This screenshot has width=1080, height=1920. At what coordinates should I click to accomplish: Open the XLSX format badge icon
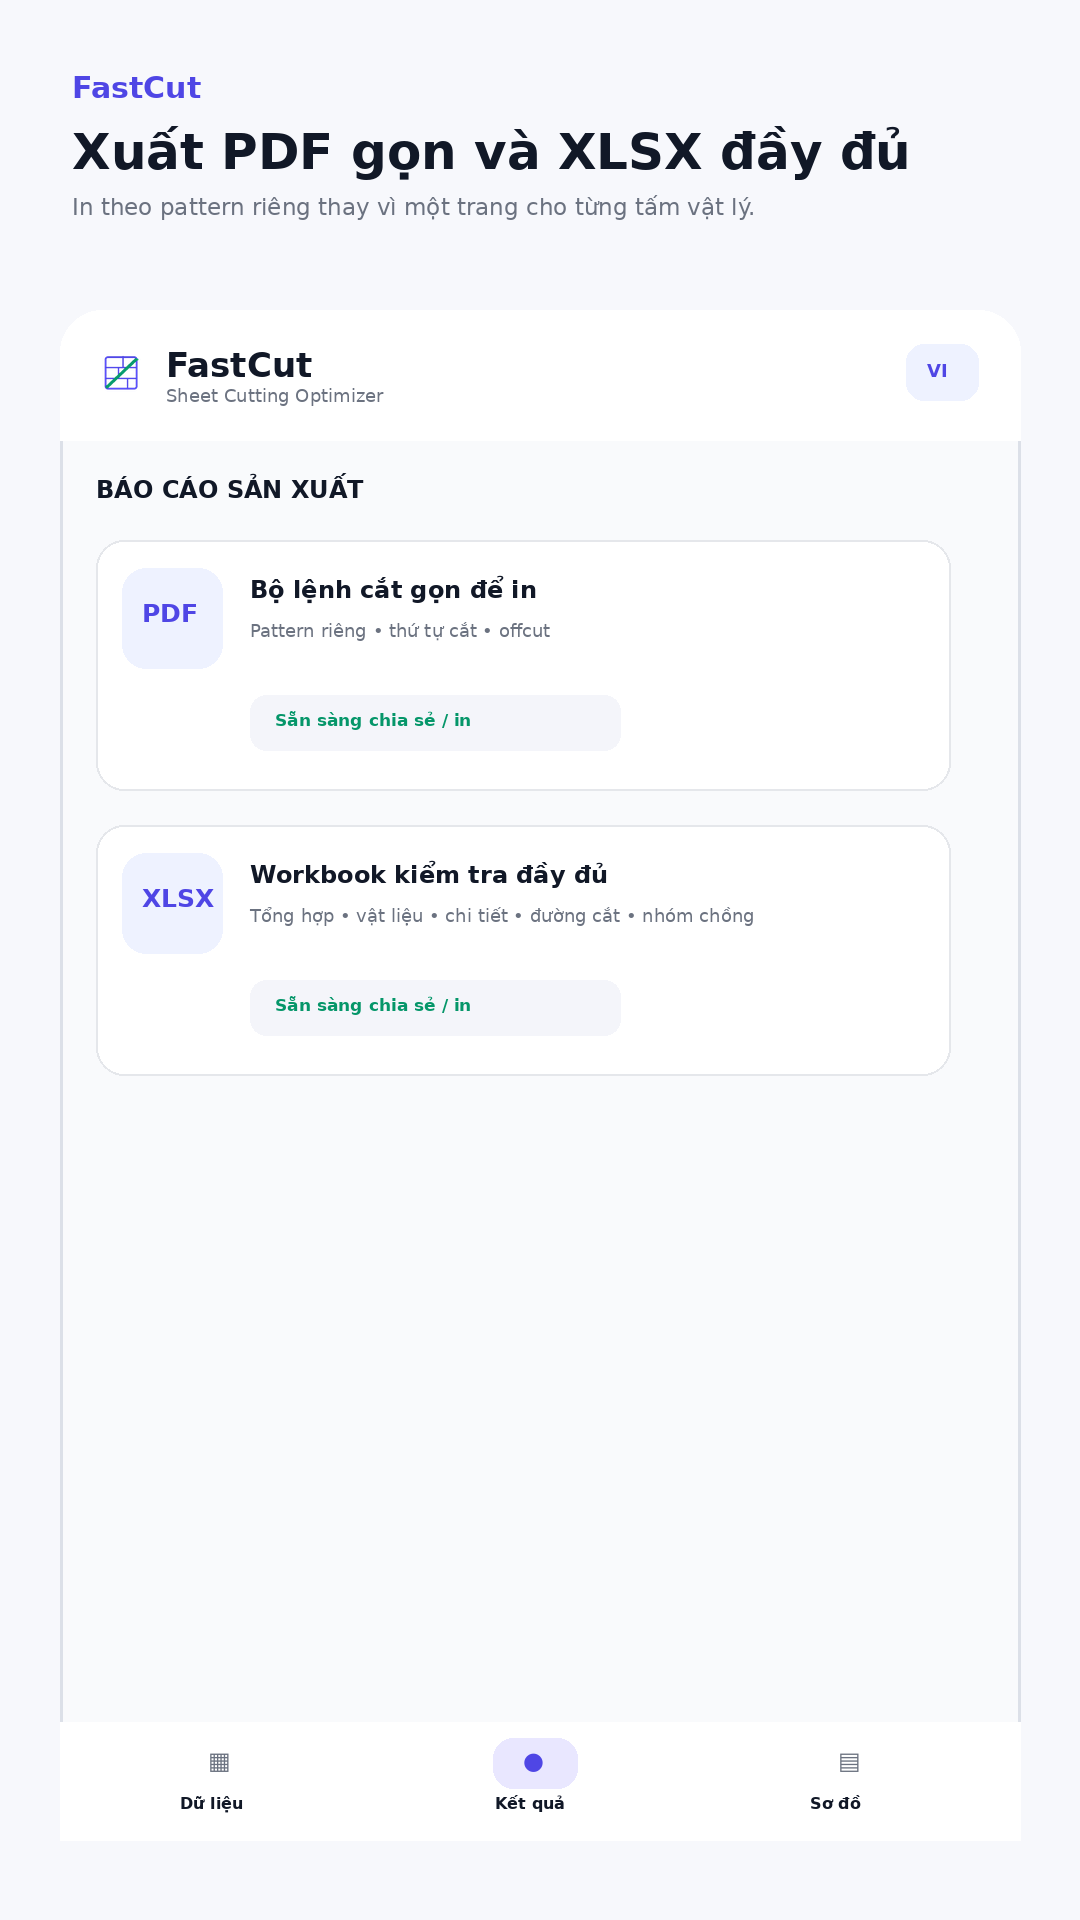coord(172,903)
